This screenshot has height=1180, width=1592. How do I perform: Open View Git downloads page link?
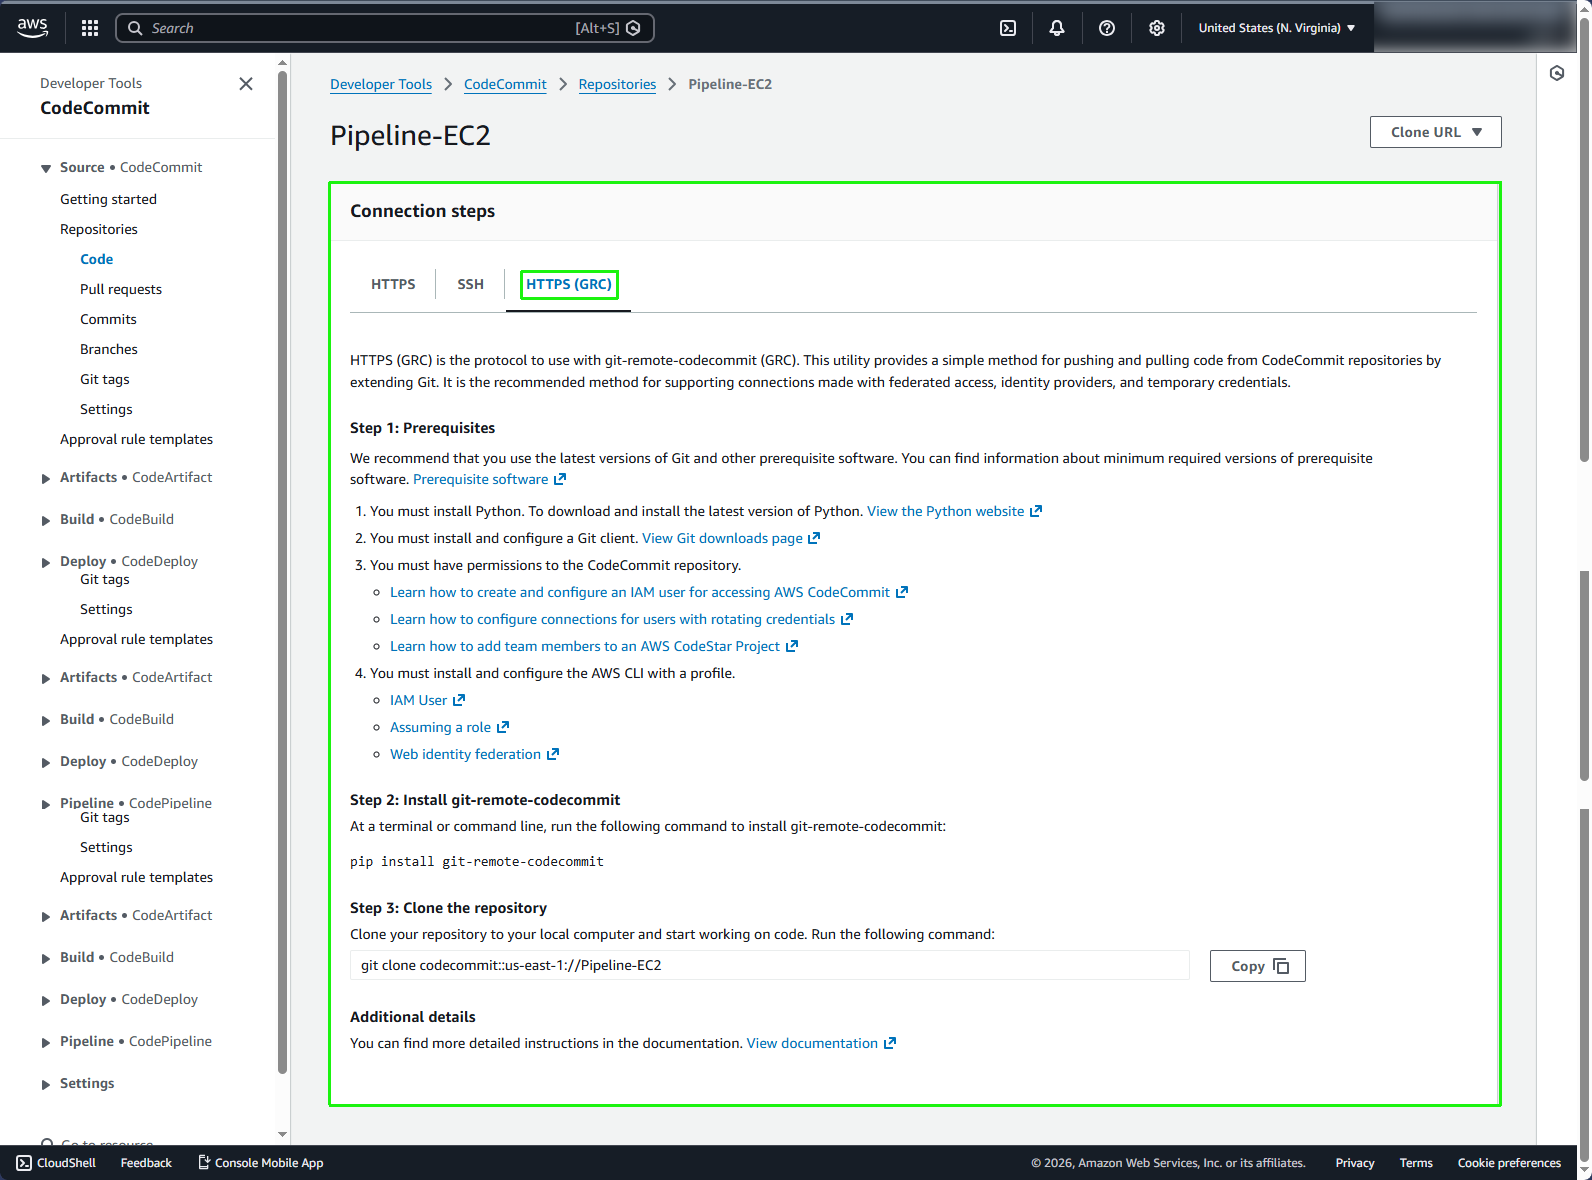click(731, 538)
